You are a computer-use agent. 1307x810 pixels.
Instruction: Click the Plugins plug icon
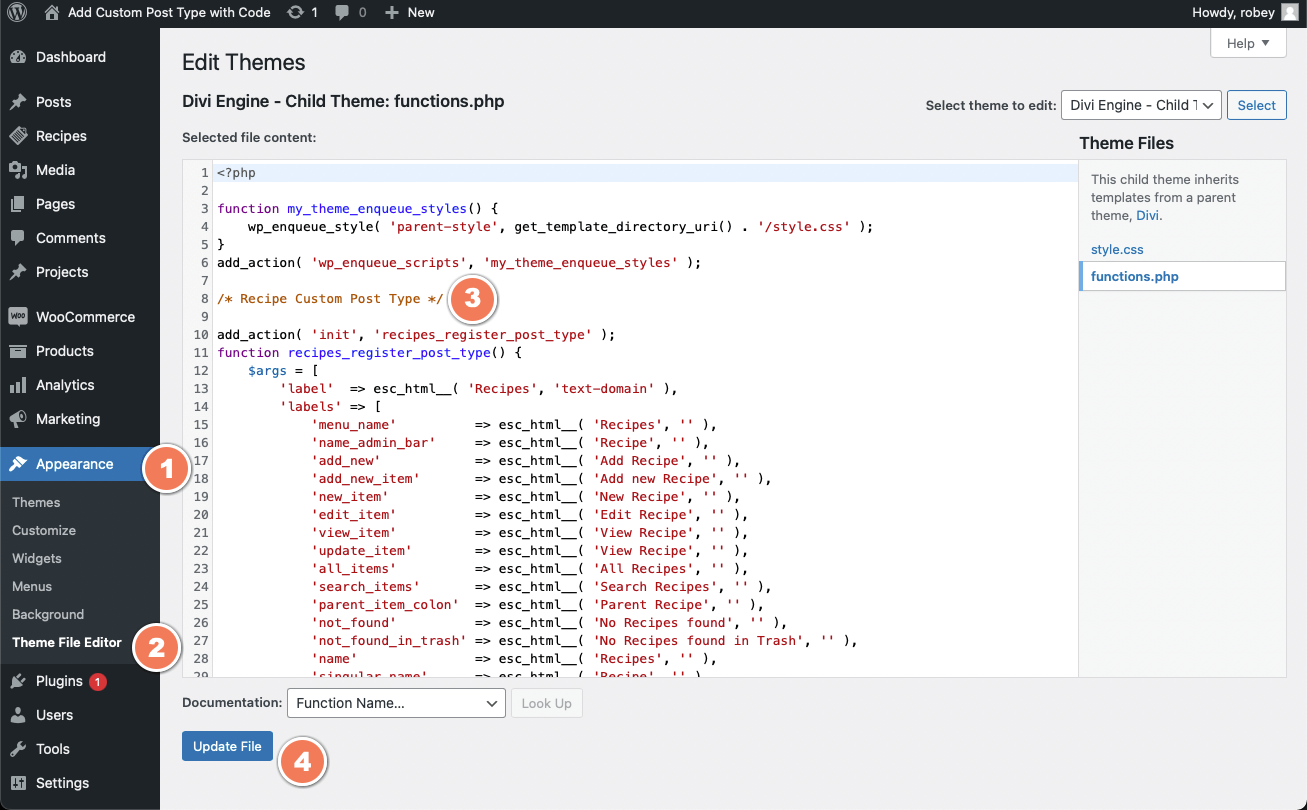coord(18,681)
